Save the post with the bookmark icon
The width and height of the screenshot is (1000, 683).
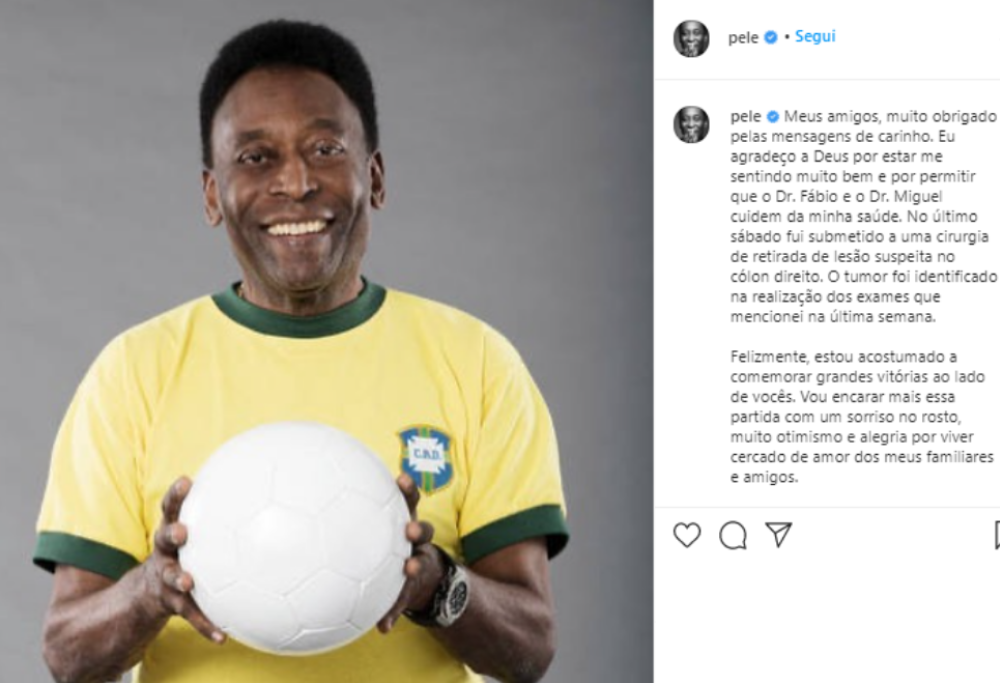click(997, 534)
